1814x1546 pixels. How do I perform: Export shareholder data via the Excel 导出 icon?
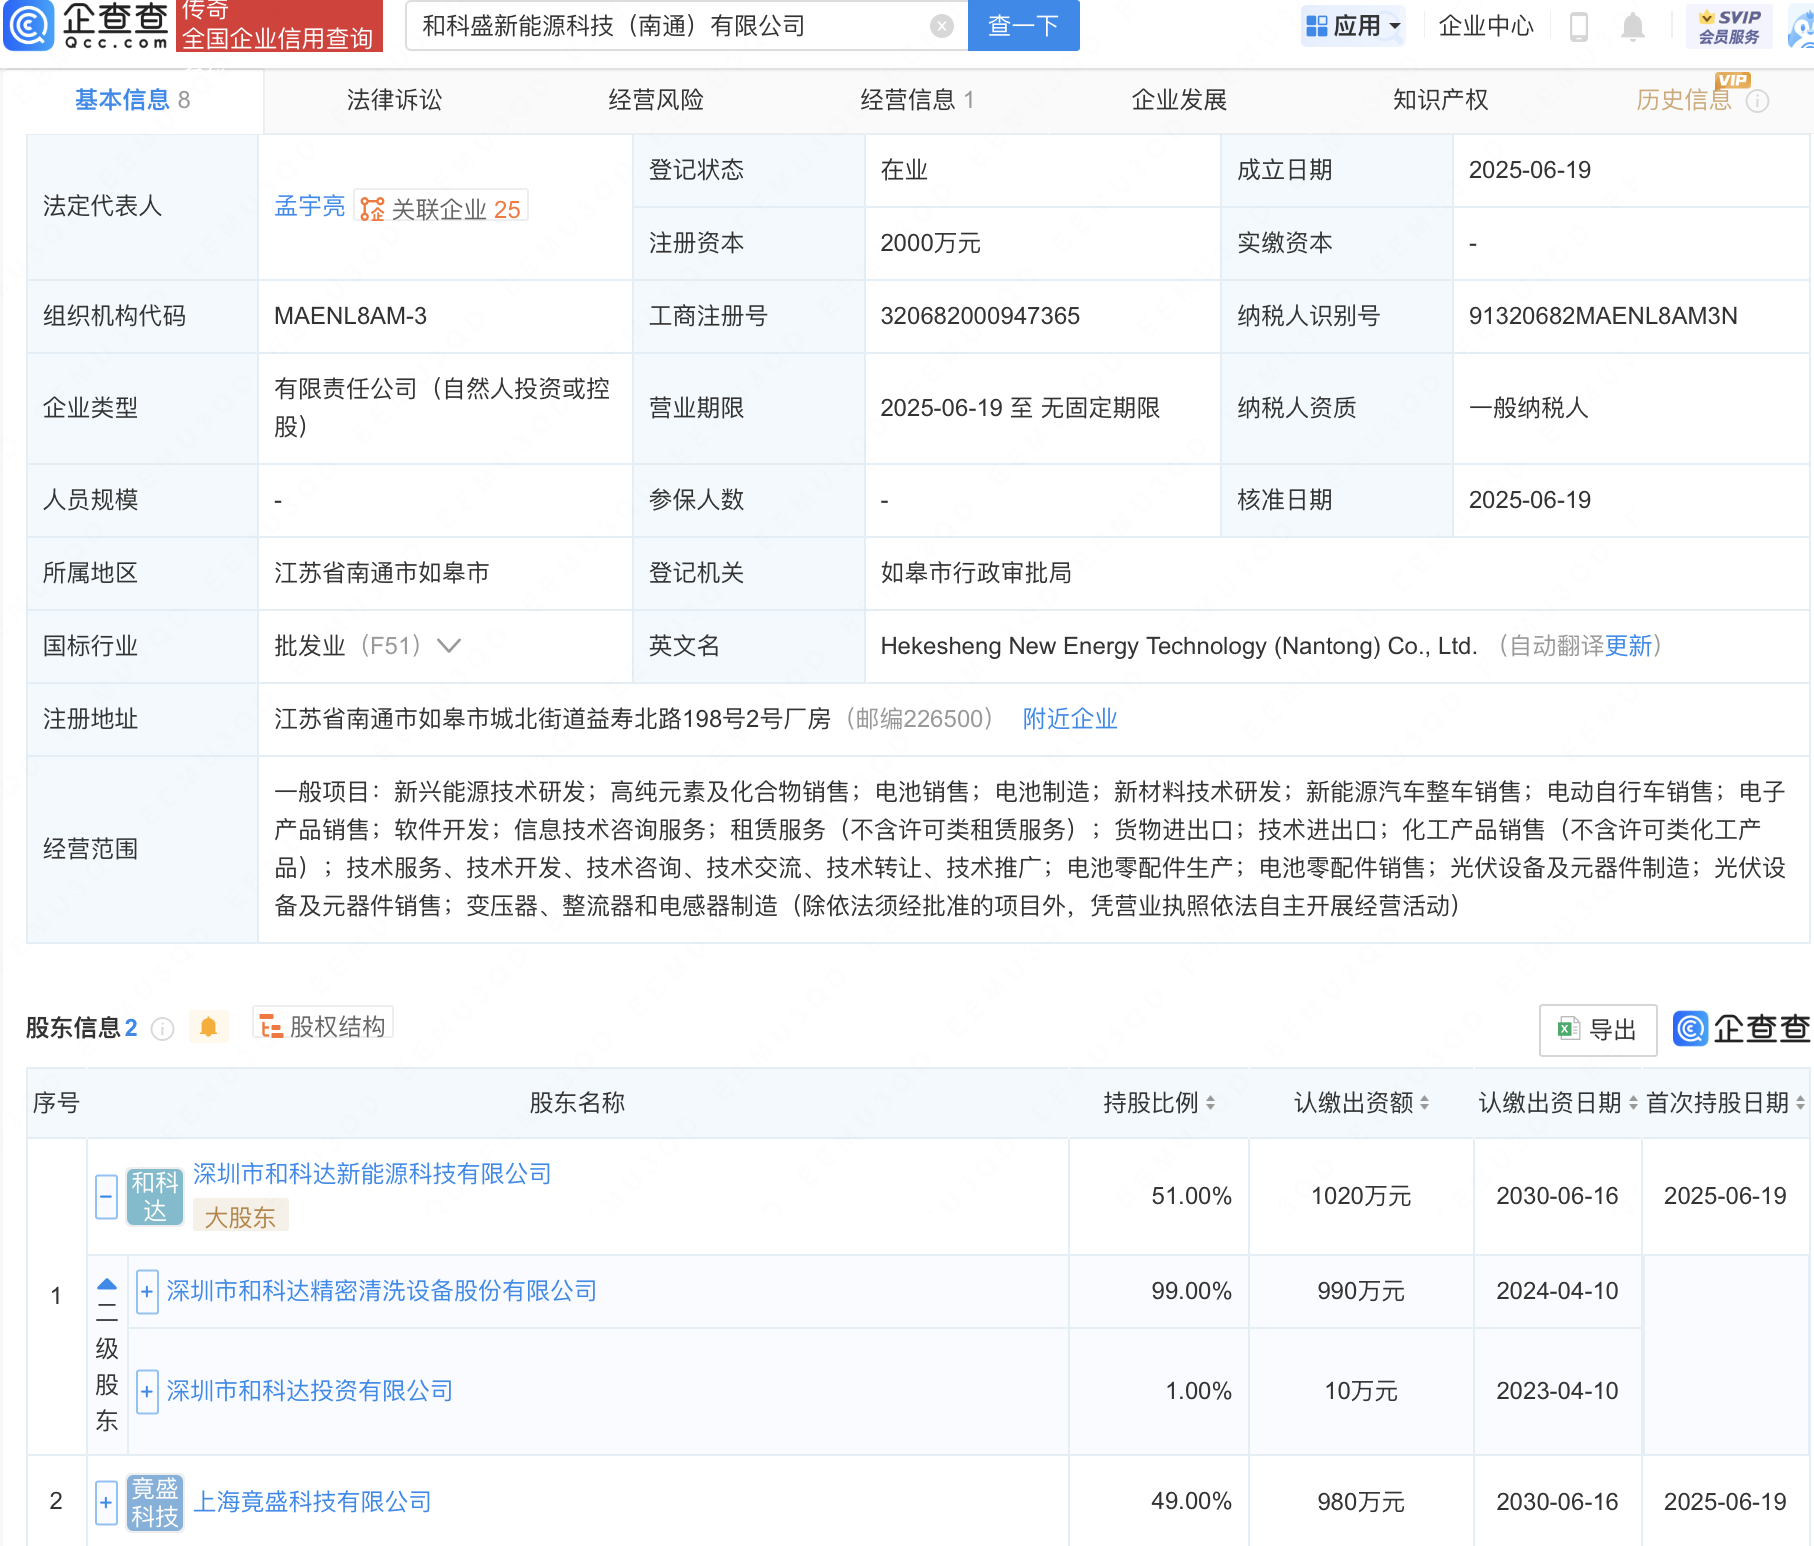point(1597,1029)
